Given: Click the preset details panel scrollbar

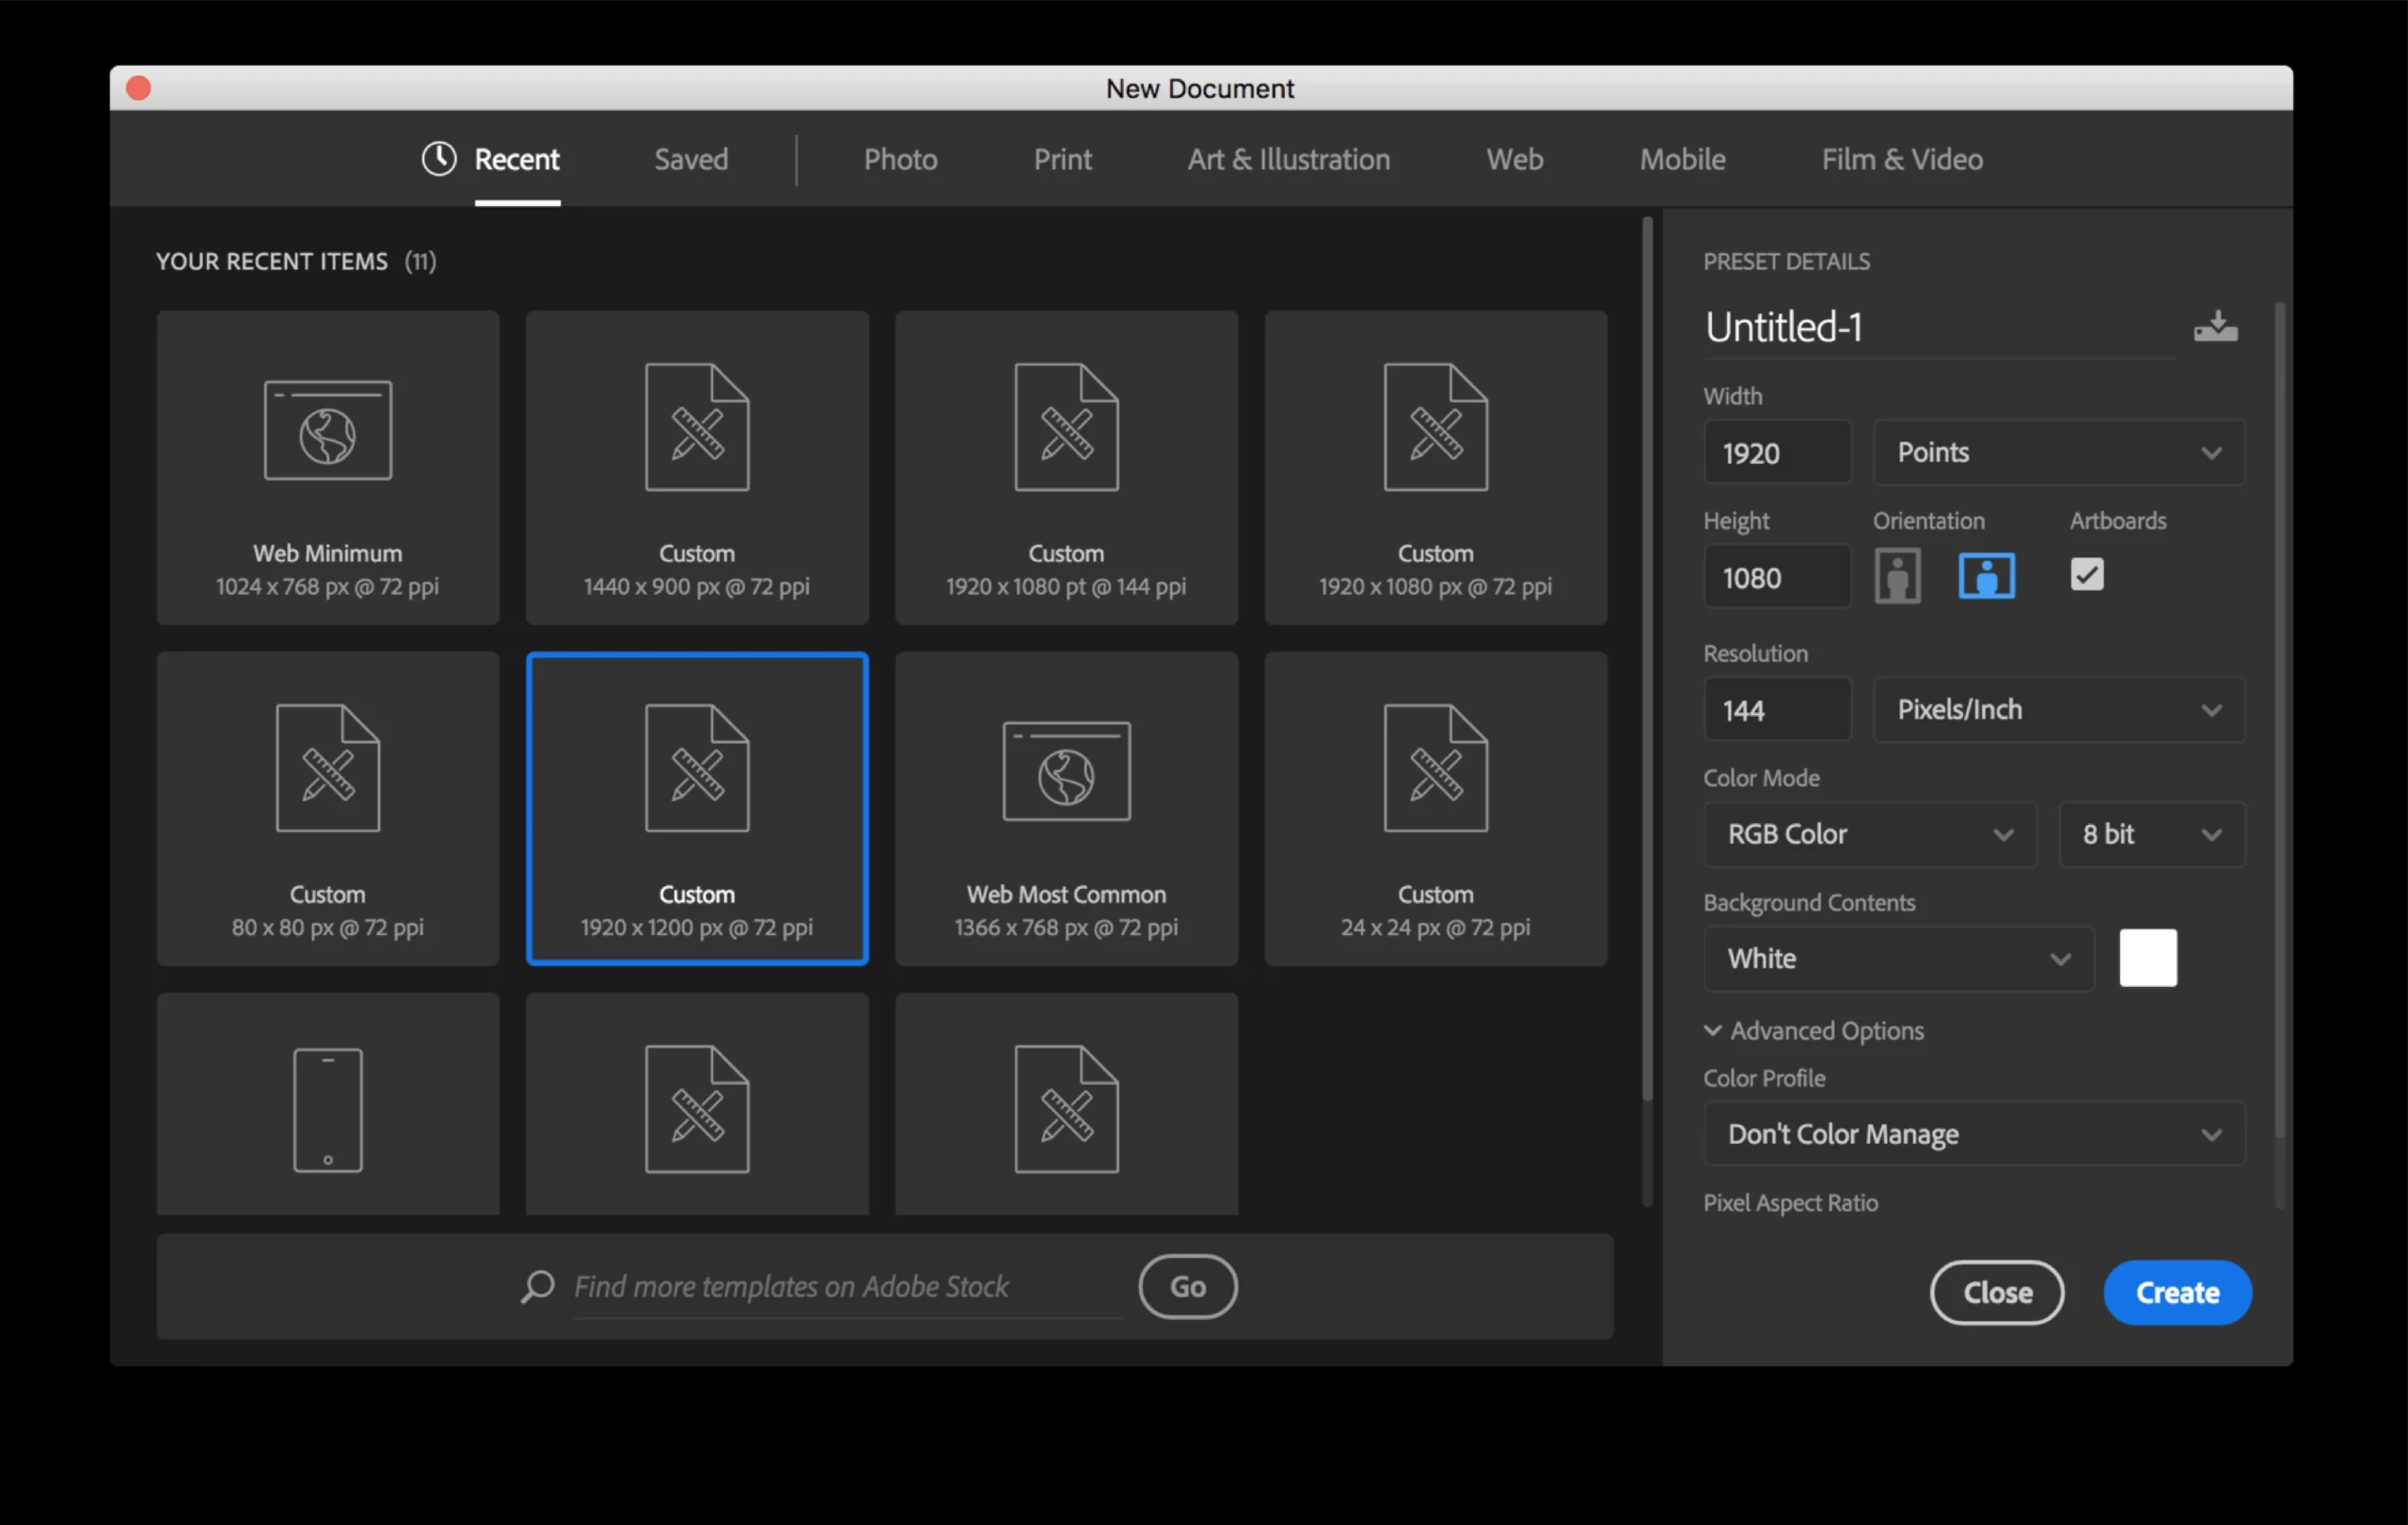Looking at the screenshot, I should click(2279, 720).
